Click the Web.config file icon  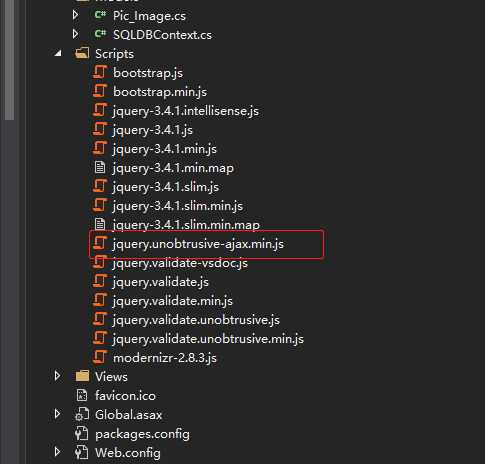click(x=82, y=452)
